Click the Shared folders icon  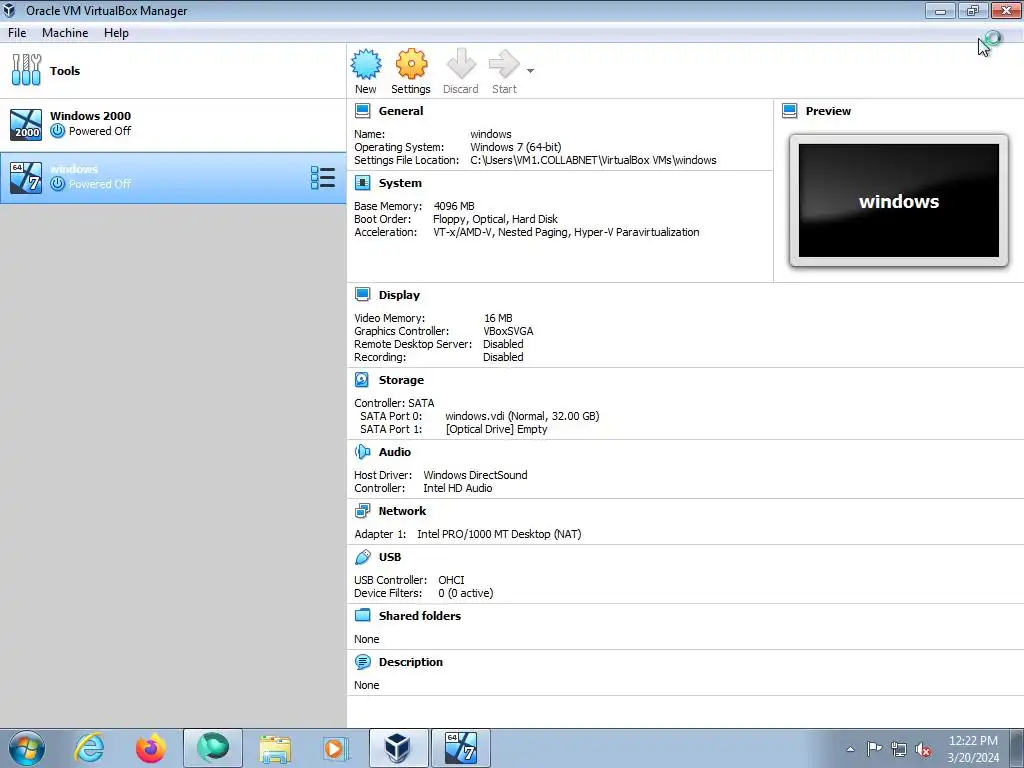[x=362, y=615]
